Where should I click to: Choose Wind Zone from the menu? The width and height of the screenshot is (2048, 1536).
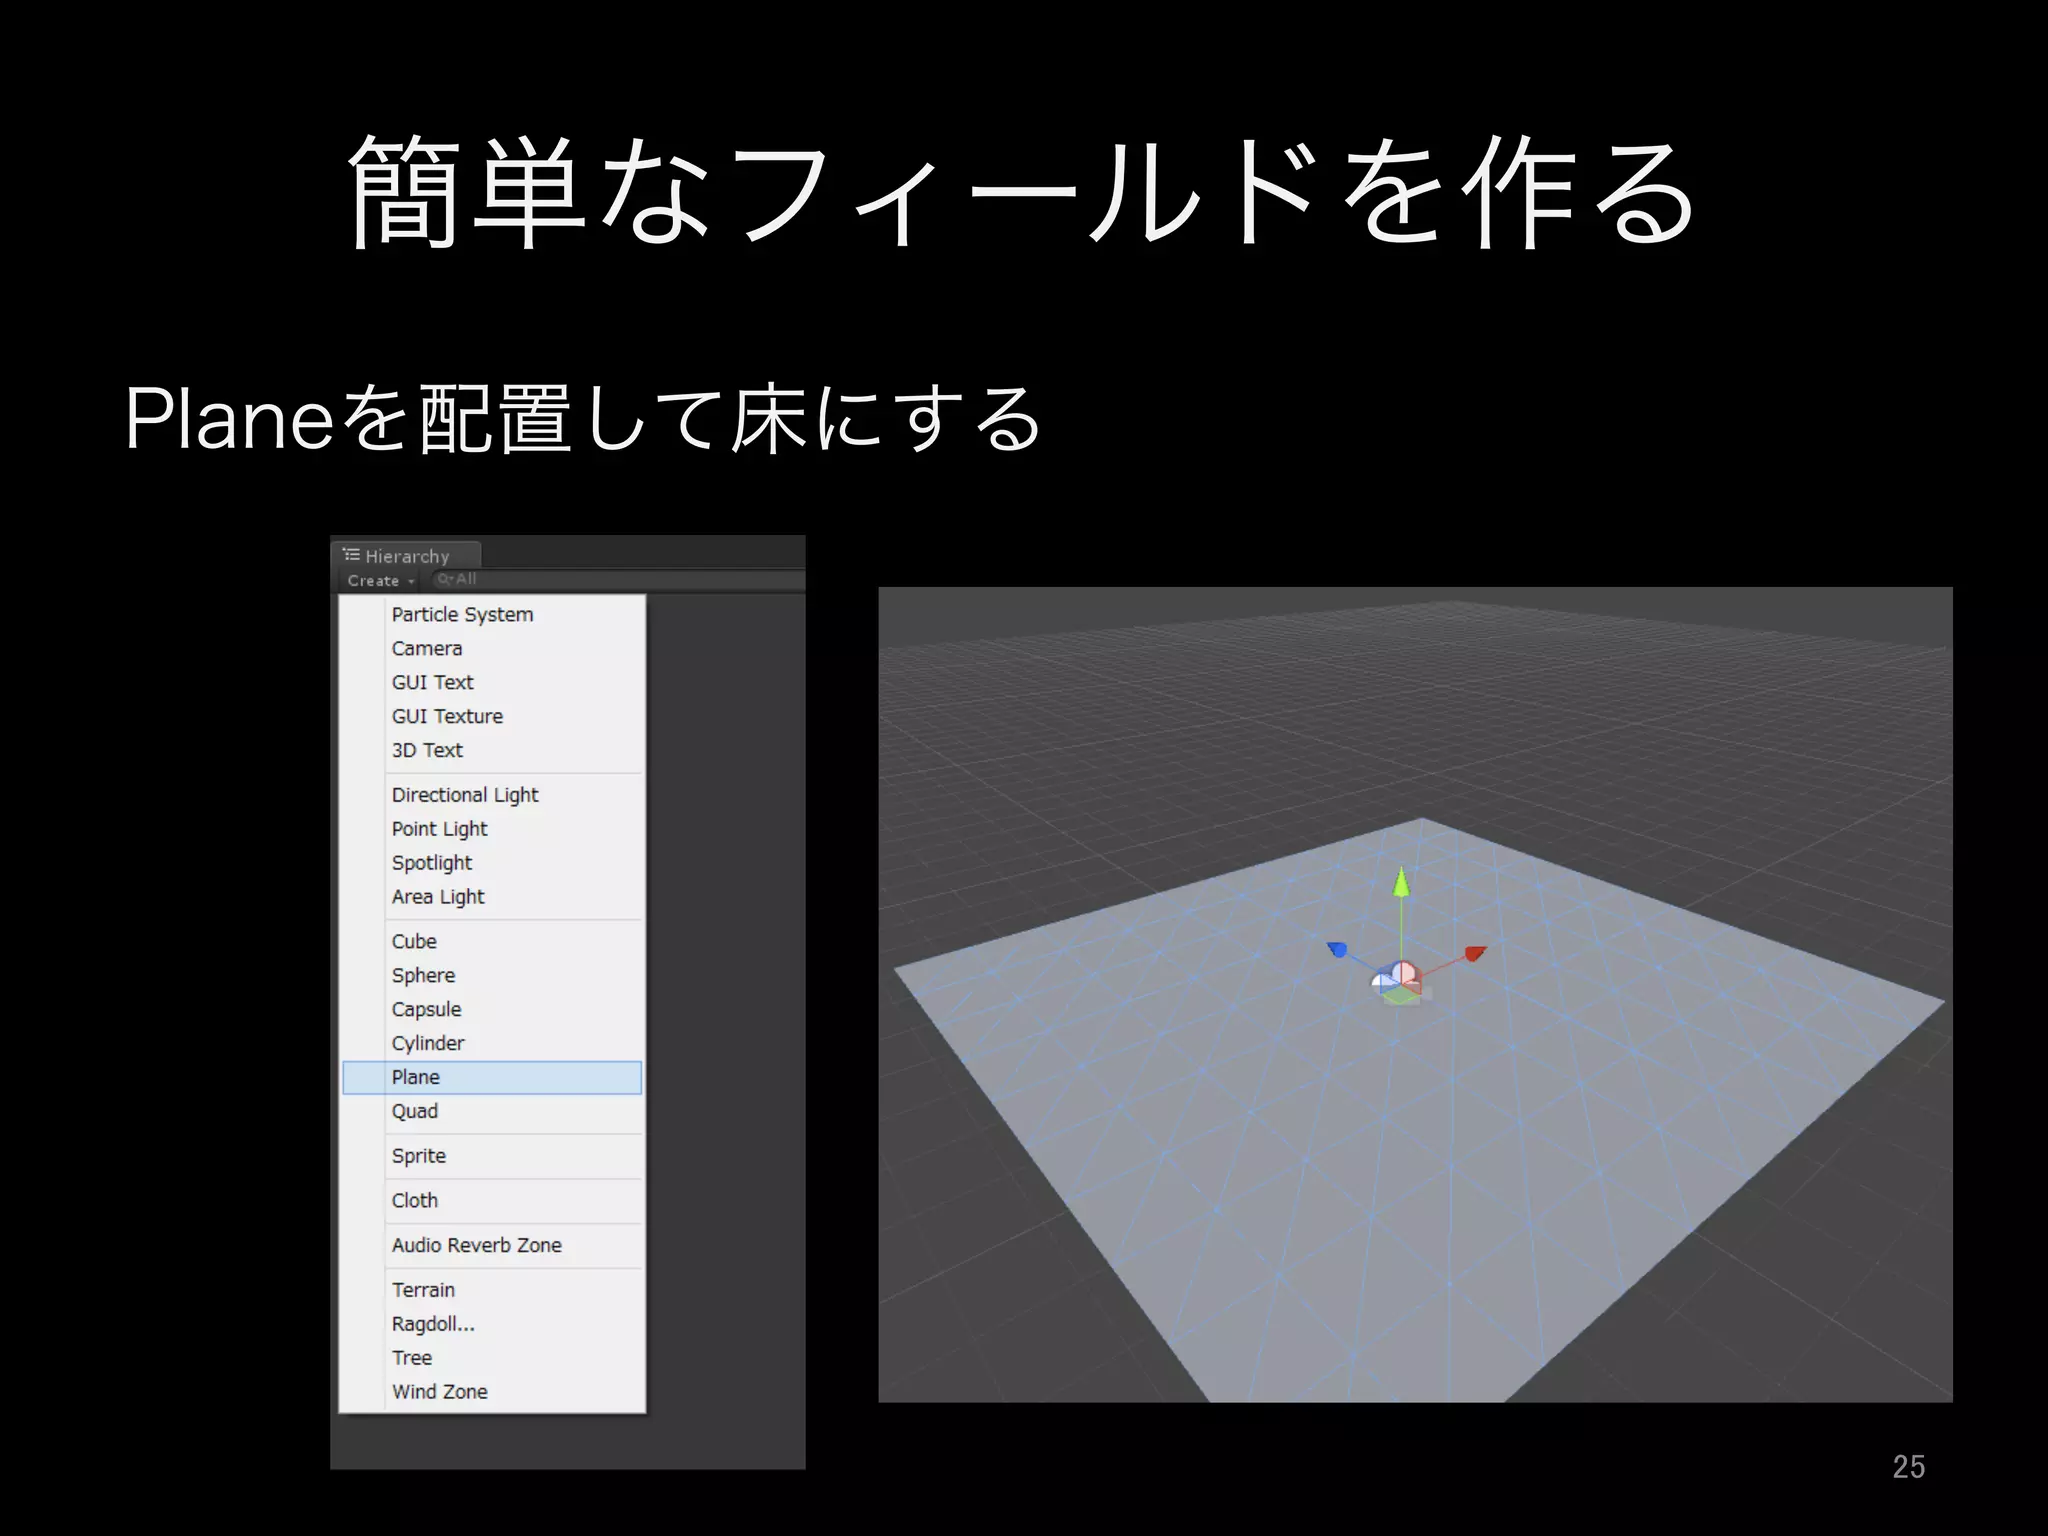492,1392
